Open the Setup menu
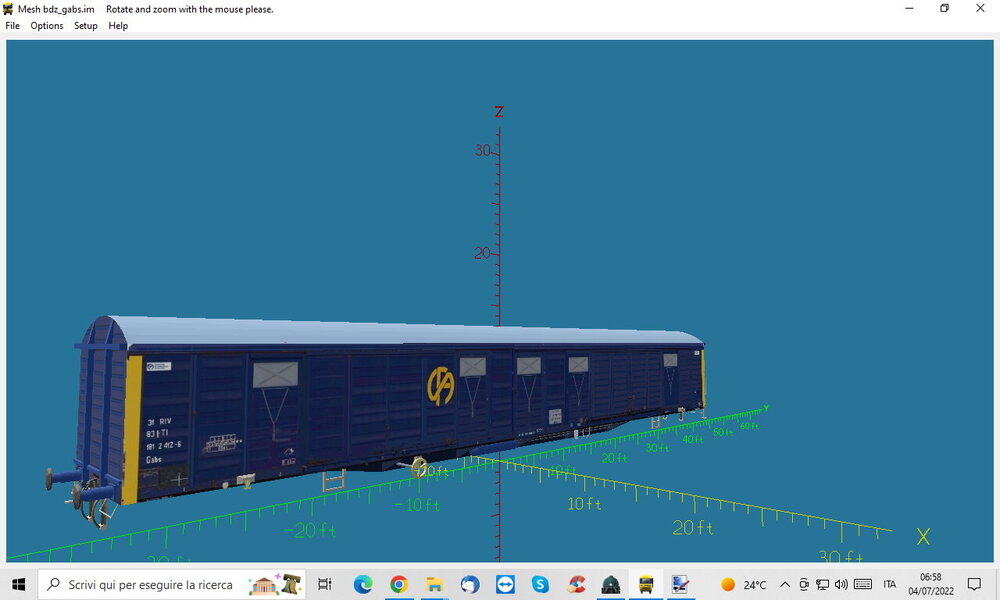The image size is (1000, 600). click(85, 26)
